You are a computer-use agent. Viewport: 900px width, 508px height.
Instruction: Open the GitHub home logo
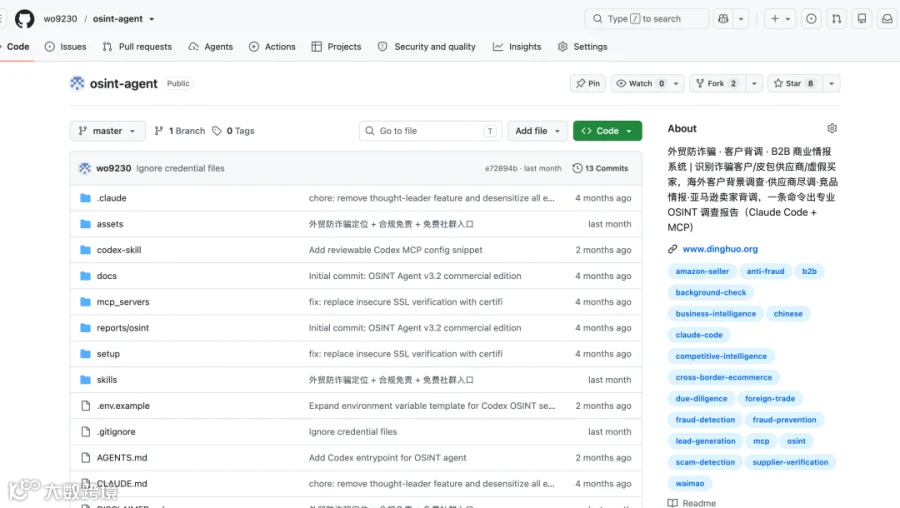click(24, 19)
